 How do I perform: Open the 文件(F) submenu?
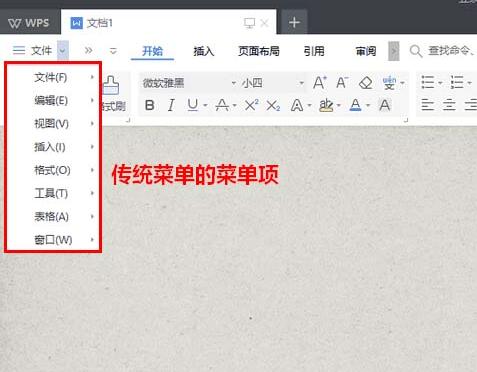coord(53,77)
